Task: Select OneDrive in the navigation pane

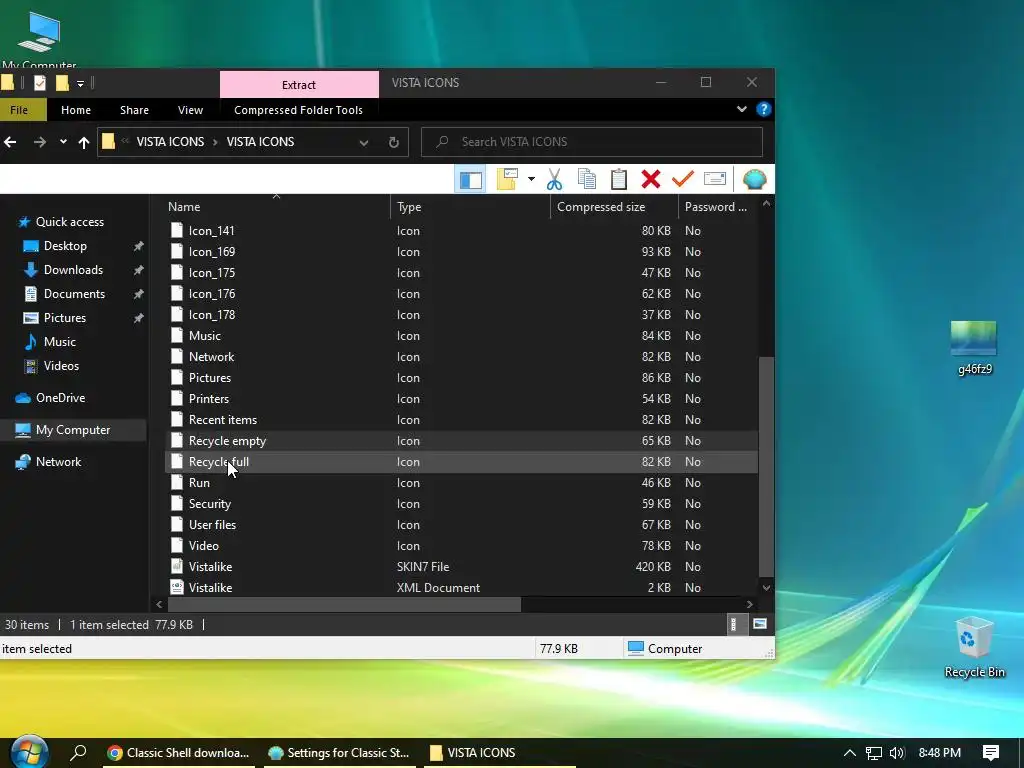Action: (x=60, y=398)
